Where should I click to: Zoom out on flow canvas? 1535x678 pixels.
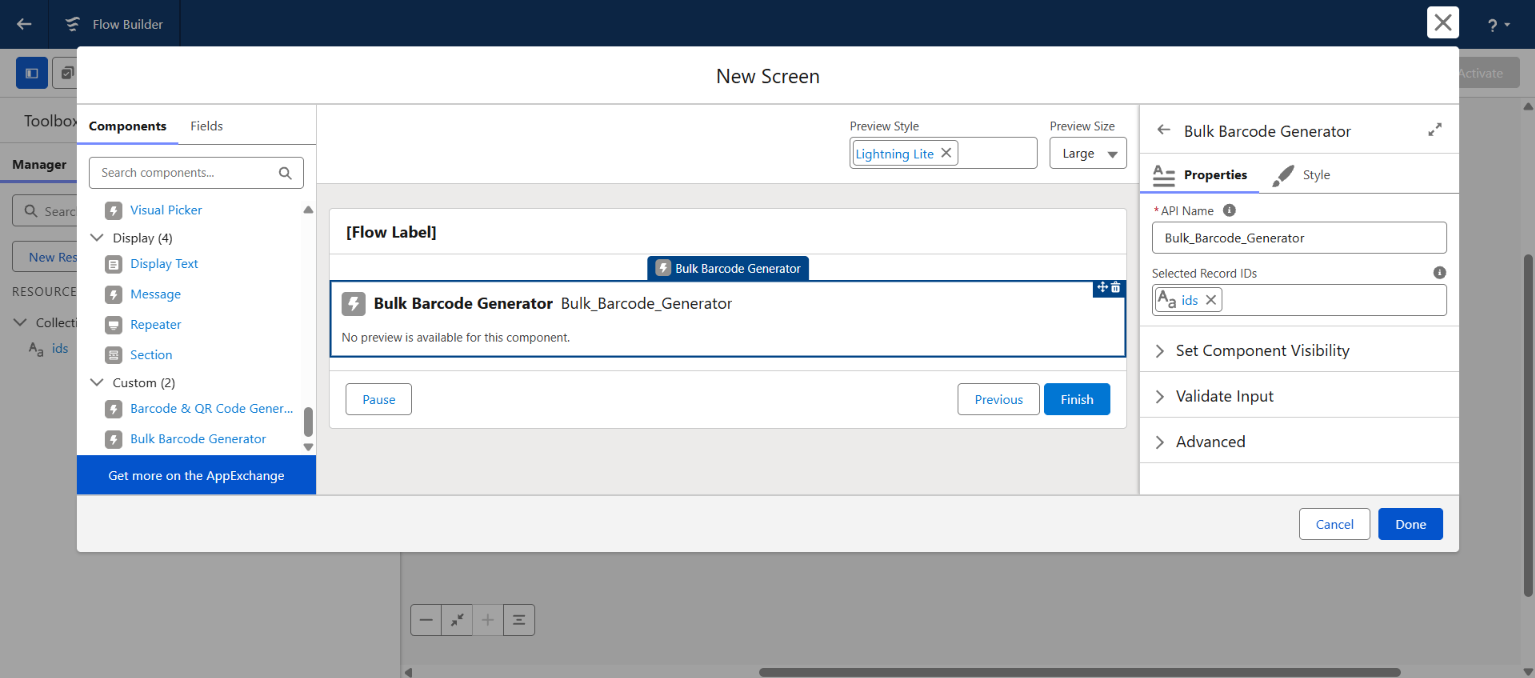click(x=426, y=620)
